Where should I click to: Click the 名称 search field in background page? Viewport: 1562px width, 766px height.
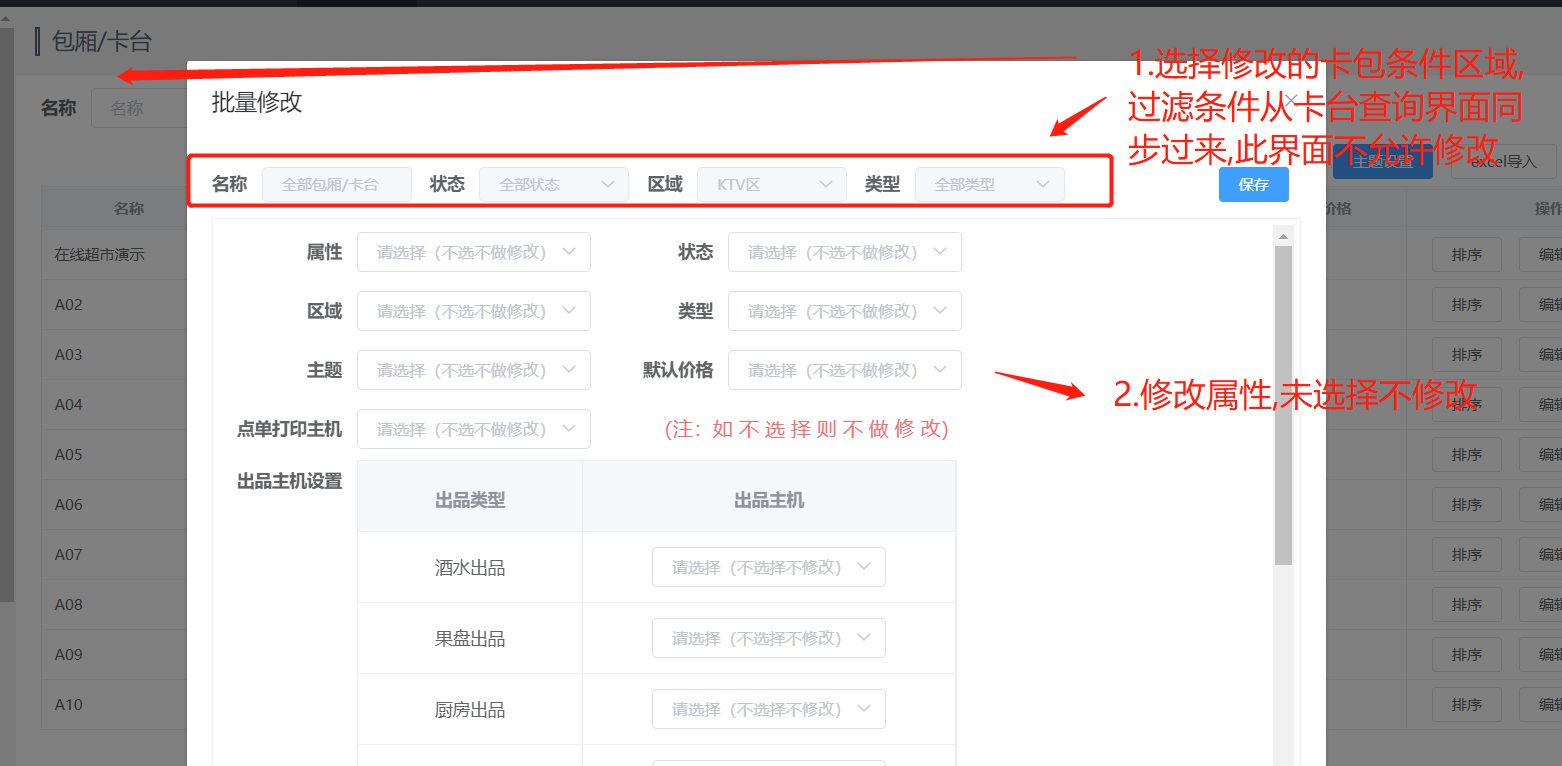click(139, 108)
